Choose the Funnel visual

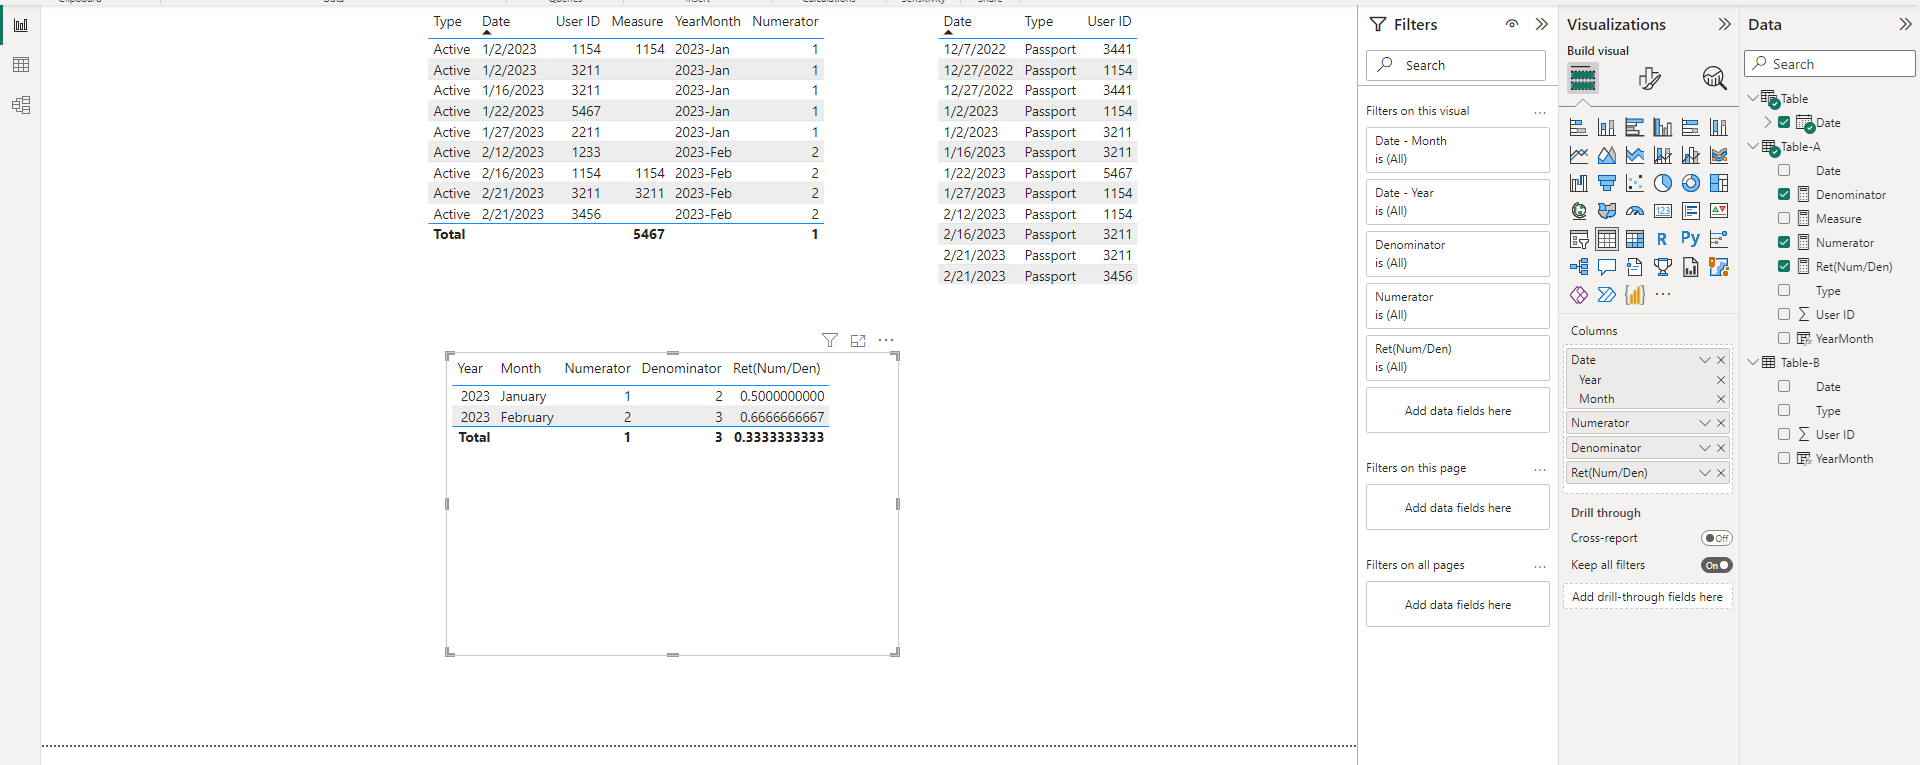[1607, 183]
